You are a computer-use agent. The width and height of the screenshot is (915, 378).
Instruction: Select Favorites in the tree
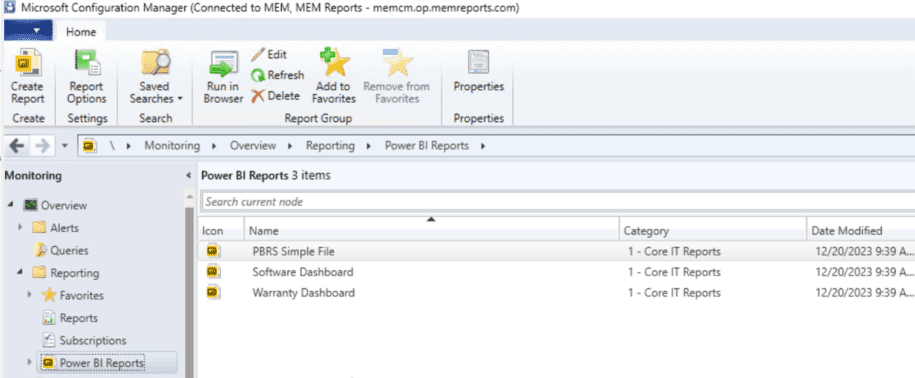[73, 295]
